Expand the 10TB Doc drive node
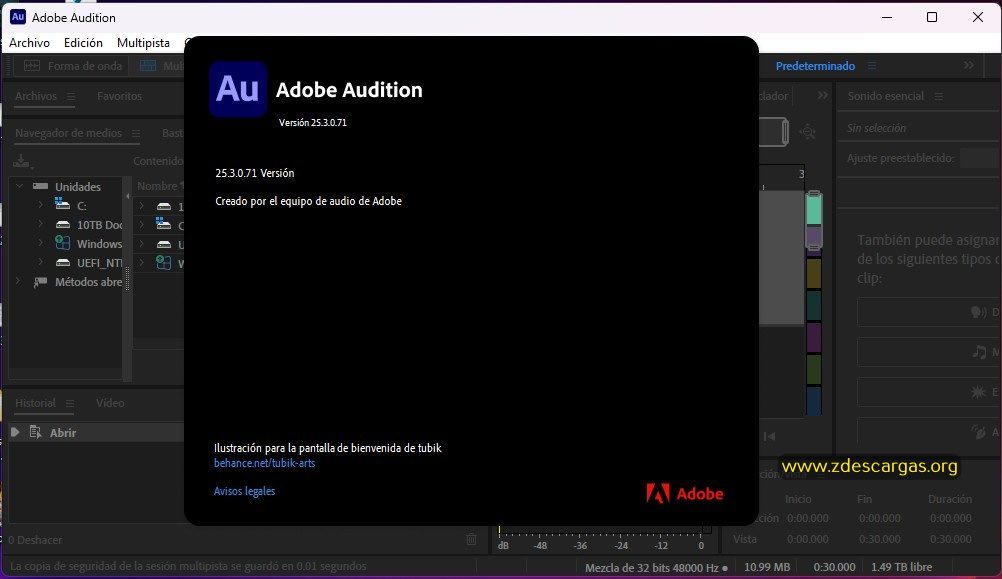Image resolution: width=1002 pixels, height=579 pixels. (40, 224)
